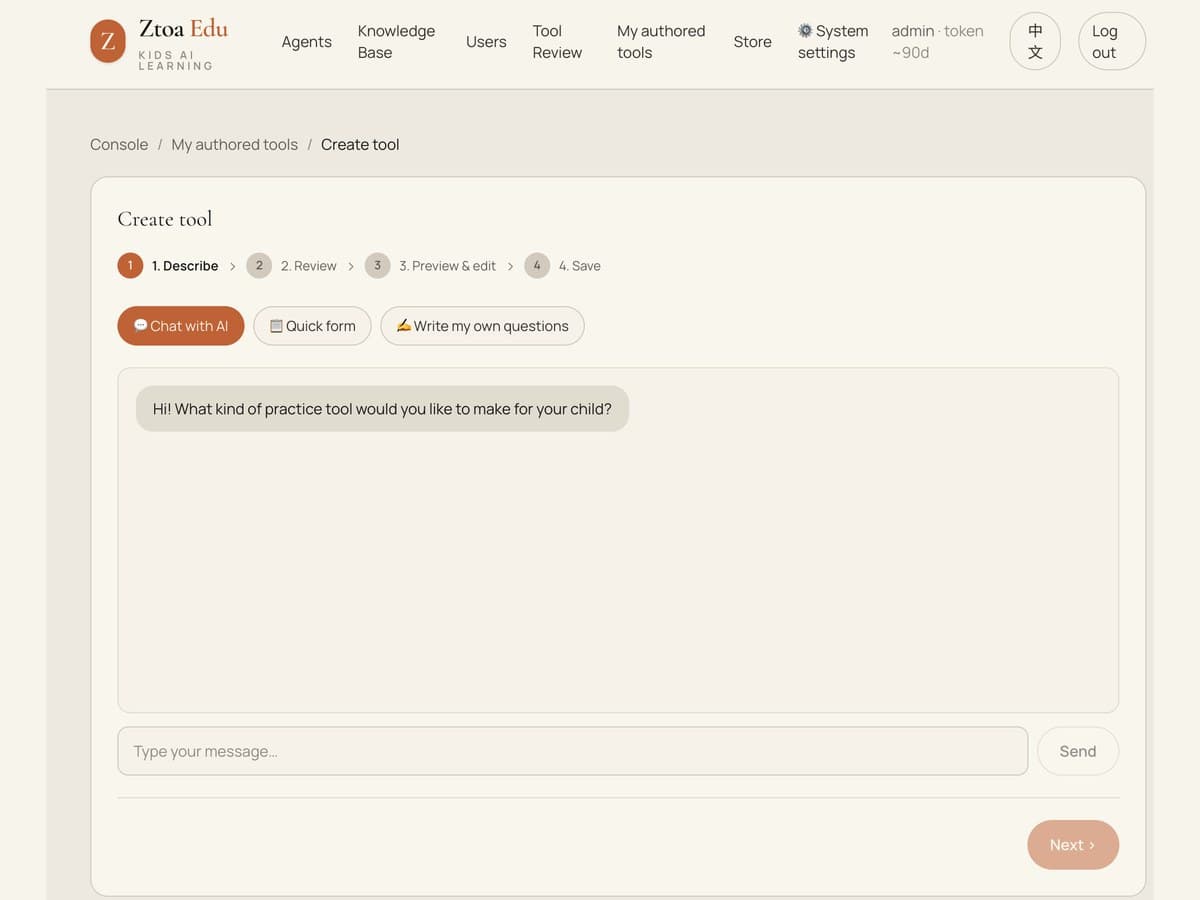Select step 4 circle of Save
Image resolution: width=1200 pixels, height=900 pixels.
537,265
